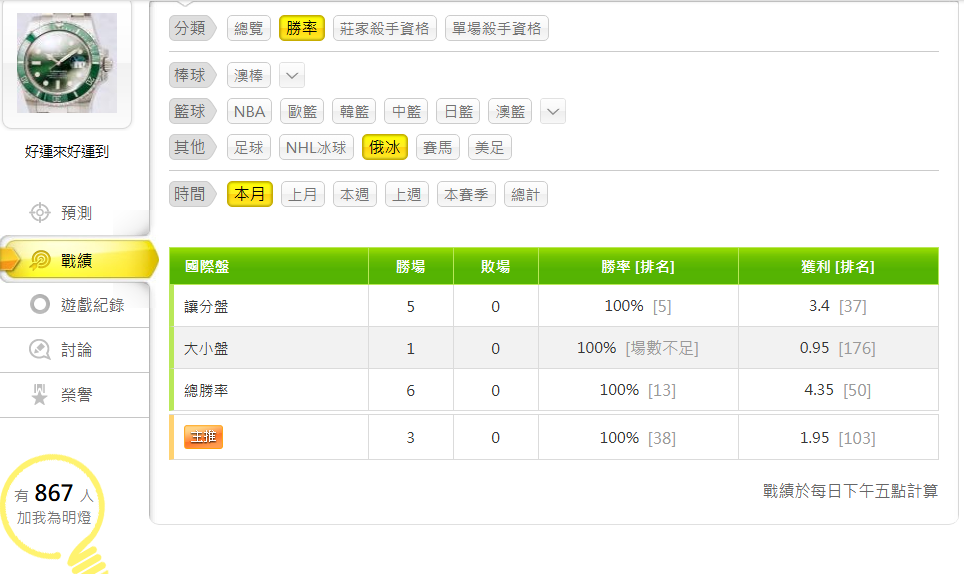The height and width of the screenshot is (574, 964).
Task: Set time range to 上月
Action: pyautogui.click(x=302, y=195)
